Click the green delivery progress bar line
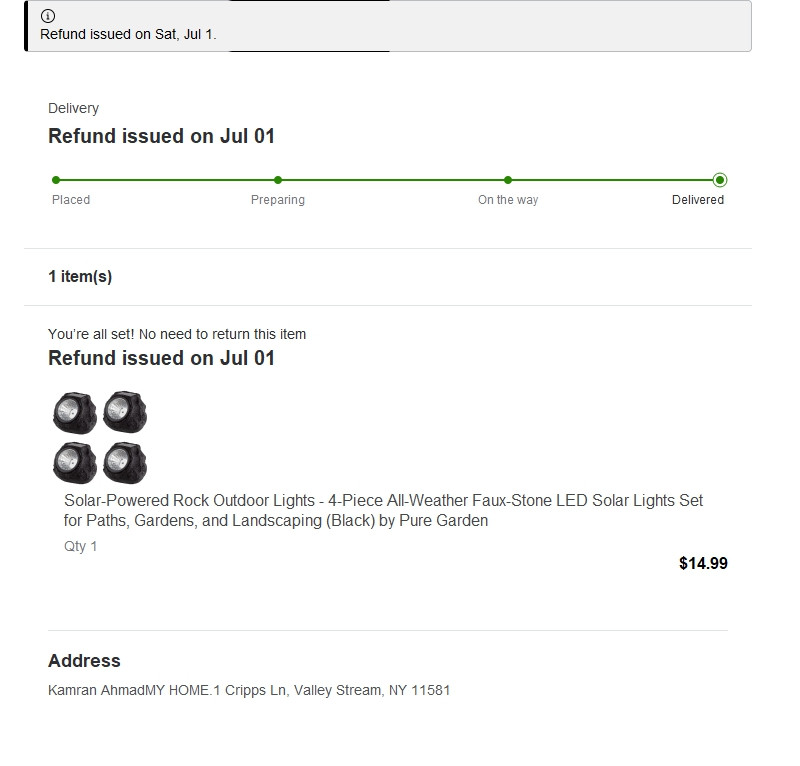The image size is (800, 766). [390, 180]
